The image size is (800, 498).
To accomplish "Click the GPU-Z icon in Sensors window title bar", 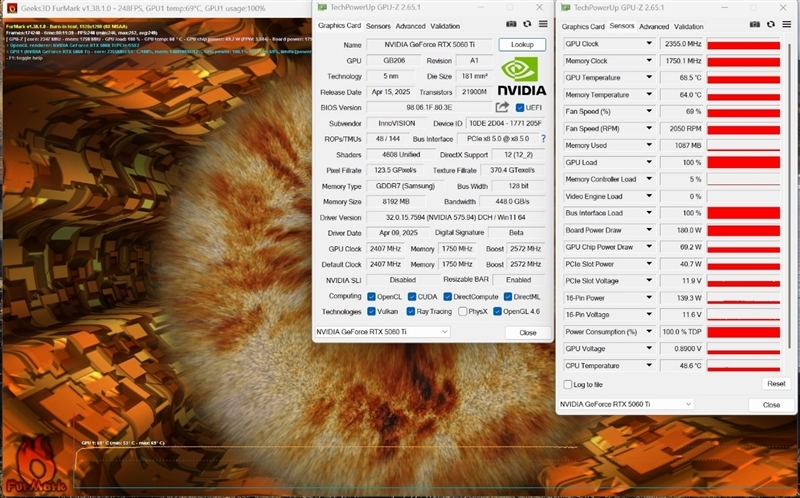I will coord(565,8).
